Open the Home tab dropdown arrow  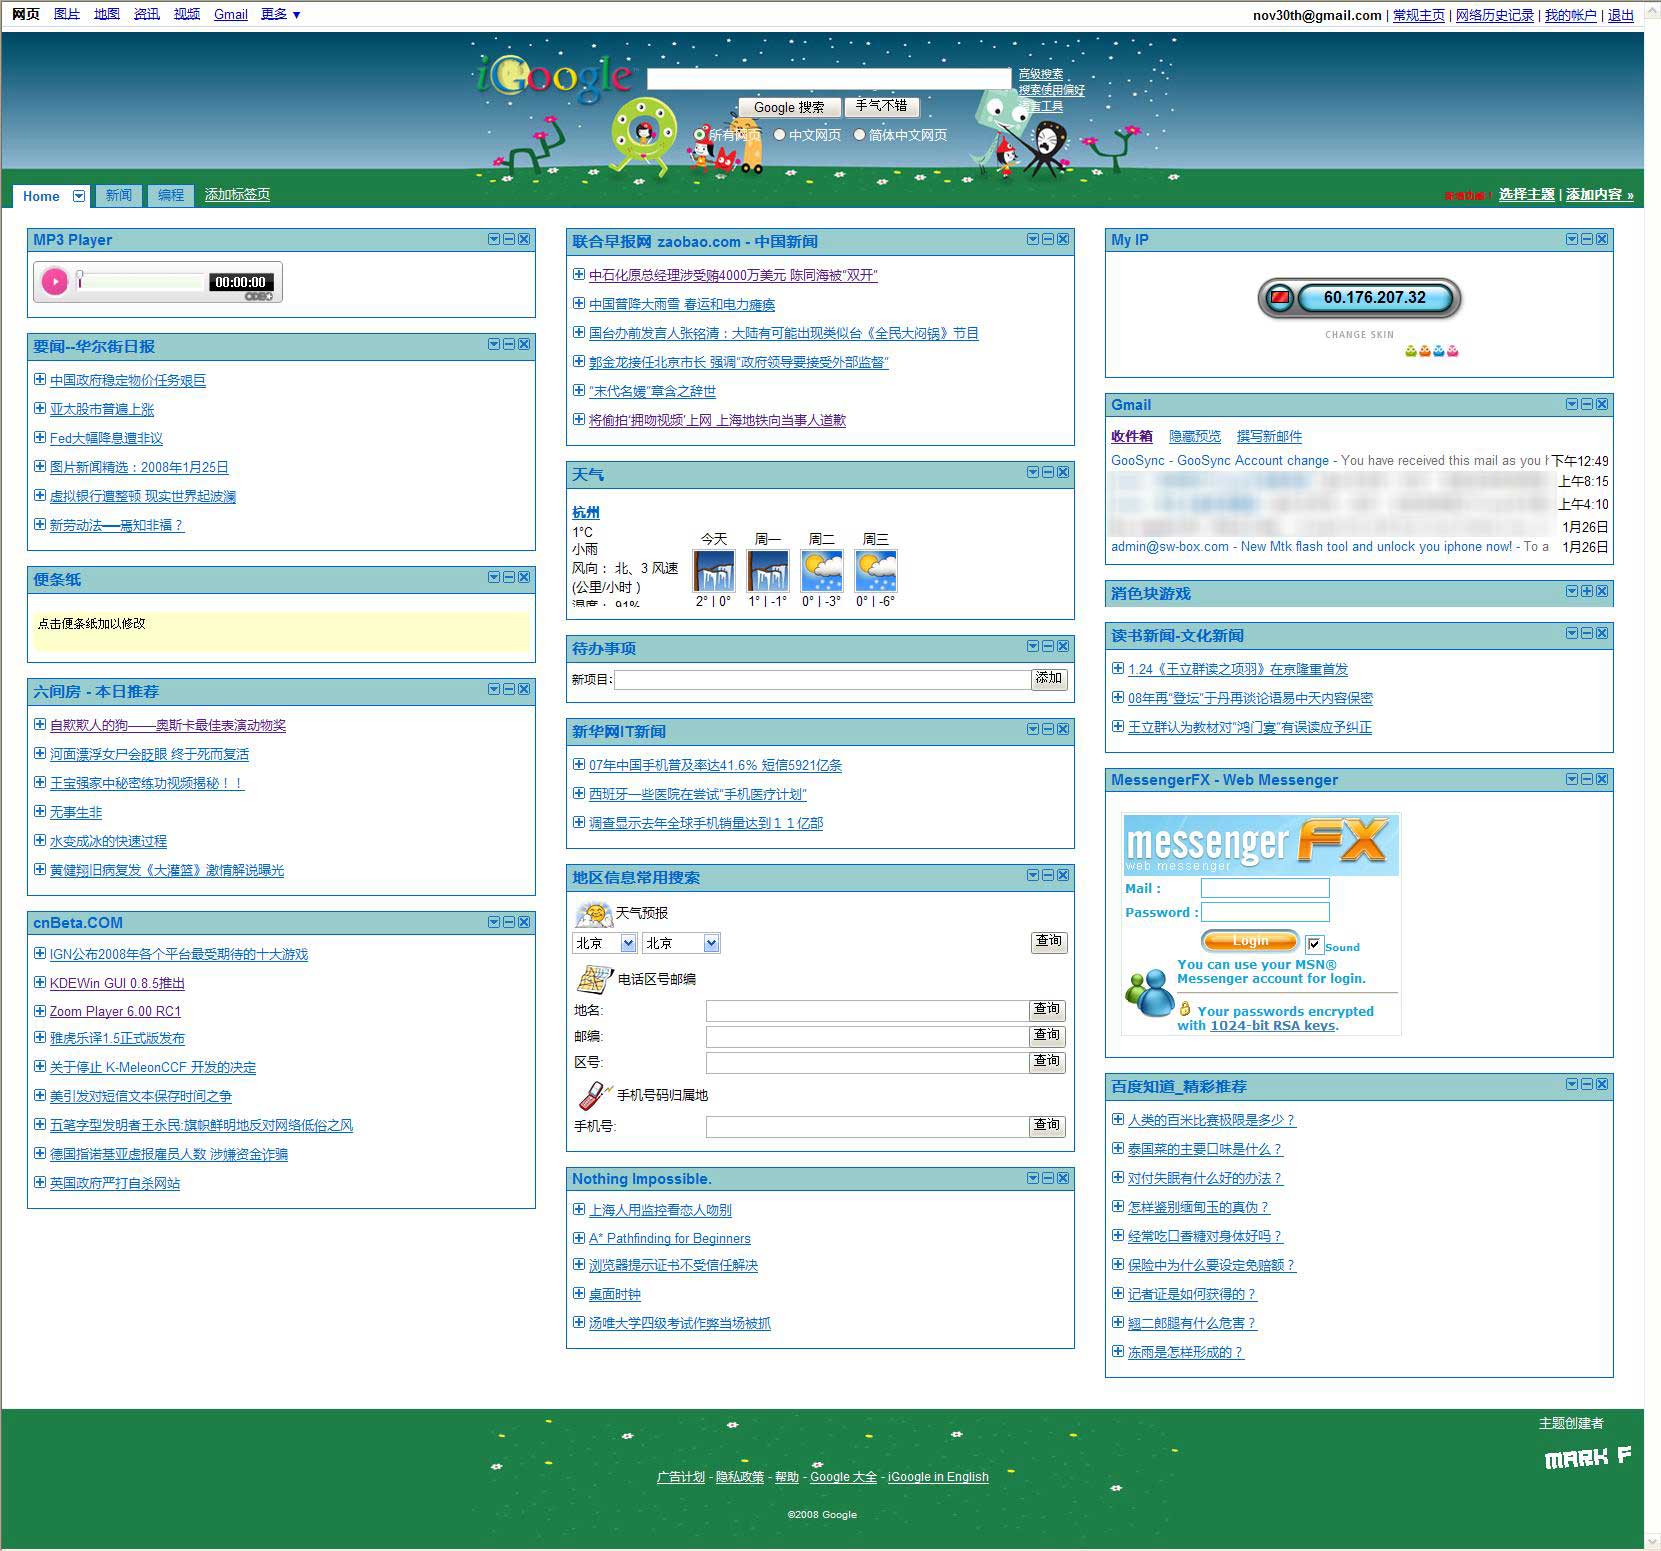click(x=79, y=196)
